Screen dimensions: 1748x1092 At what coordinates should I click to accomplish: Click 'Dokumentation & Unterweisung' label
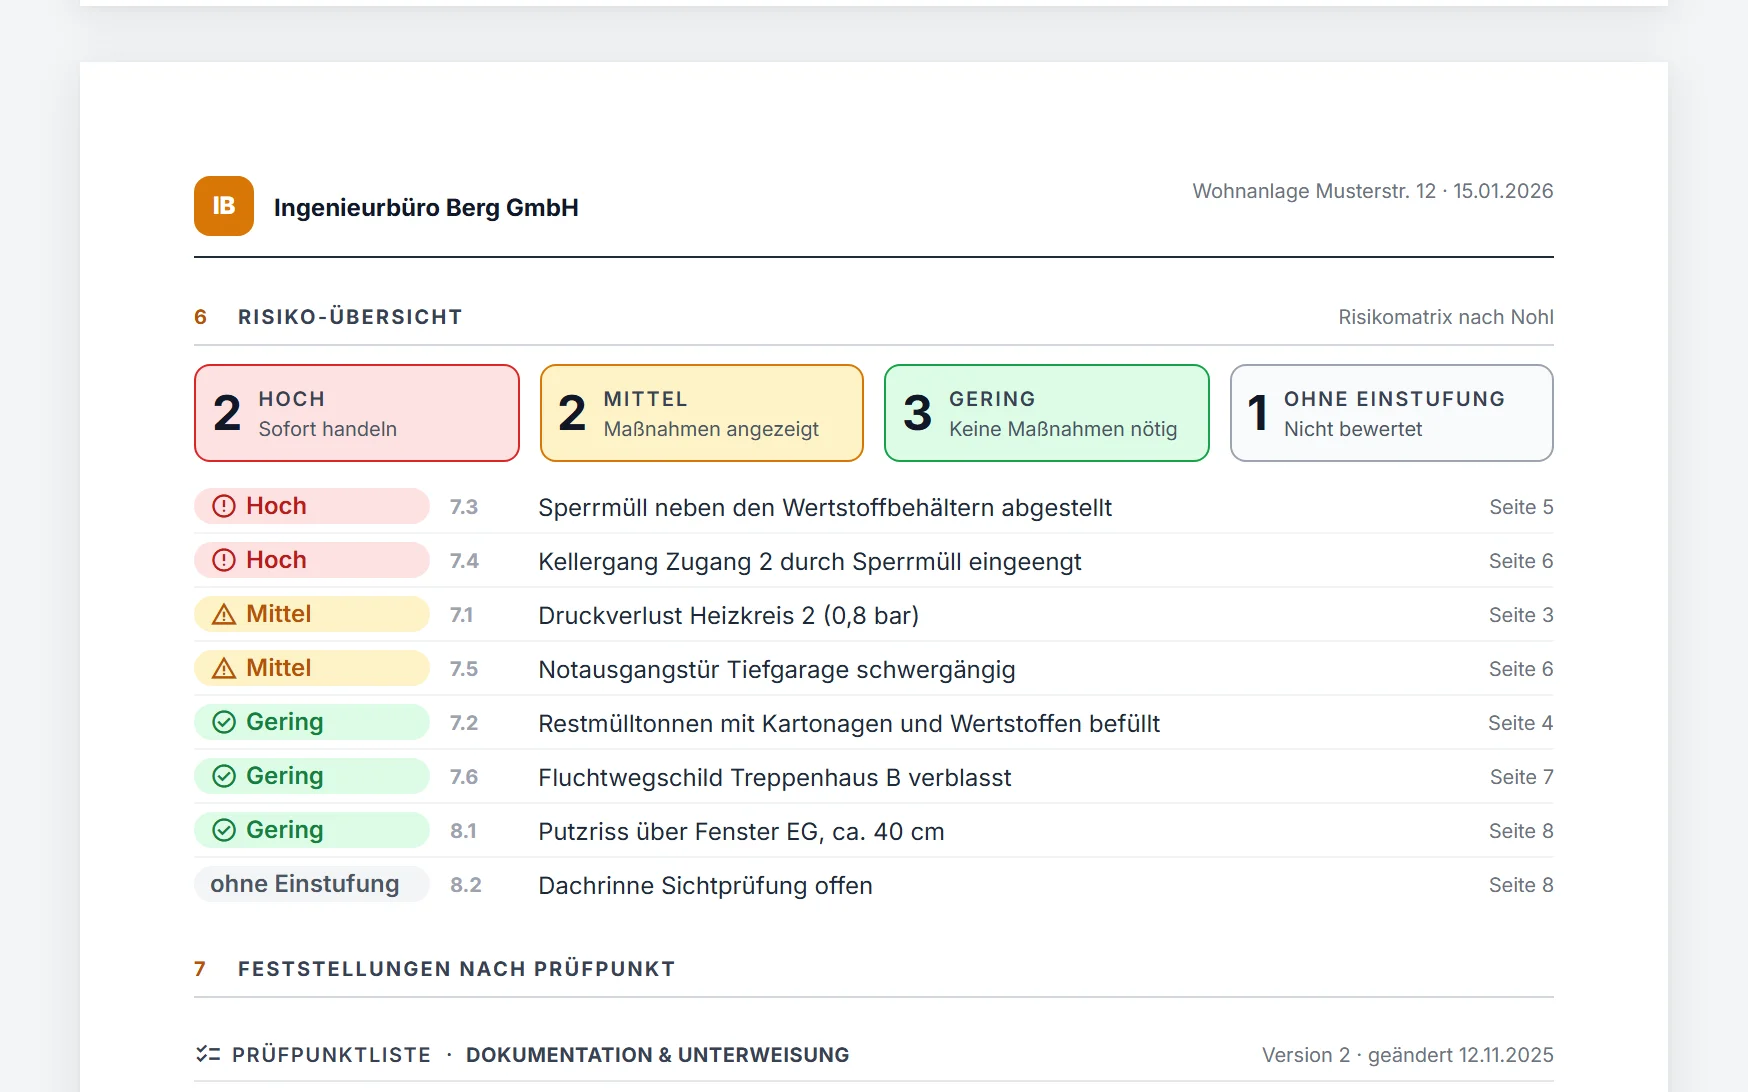point(657,1055)
